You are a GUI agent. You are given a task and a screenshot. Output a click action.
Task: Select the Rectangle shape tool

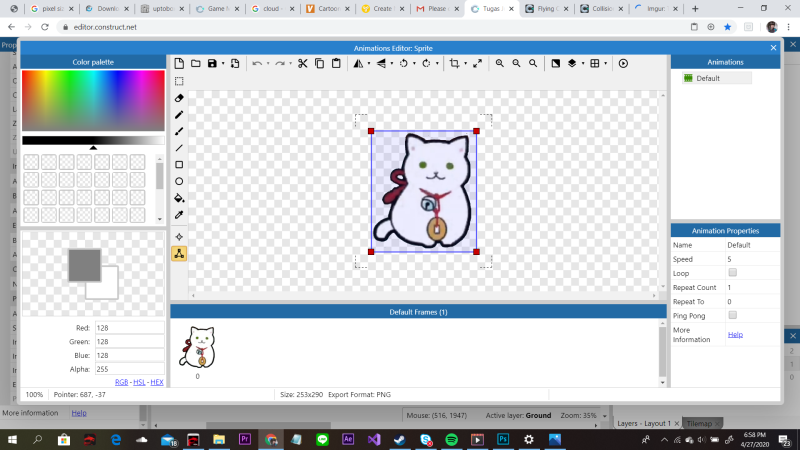click(x=179, y=165)
